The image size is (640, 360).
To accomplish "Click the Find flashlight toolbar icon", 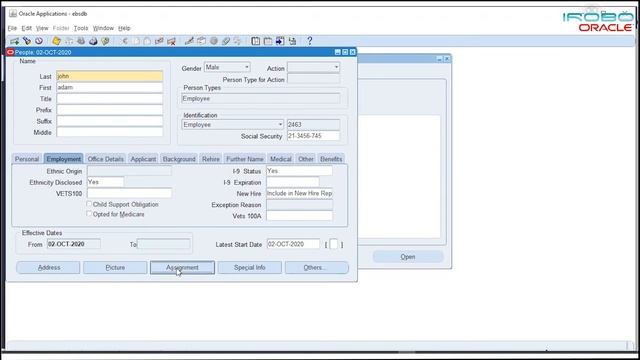I will pos(27,41).
